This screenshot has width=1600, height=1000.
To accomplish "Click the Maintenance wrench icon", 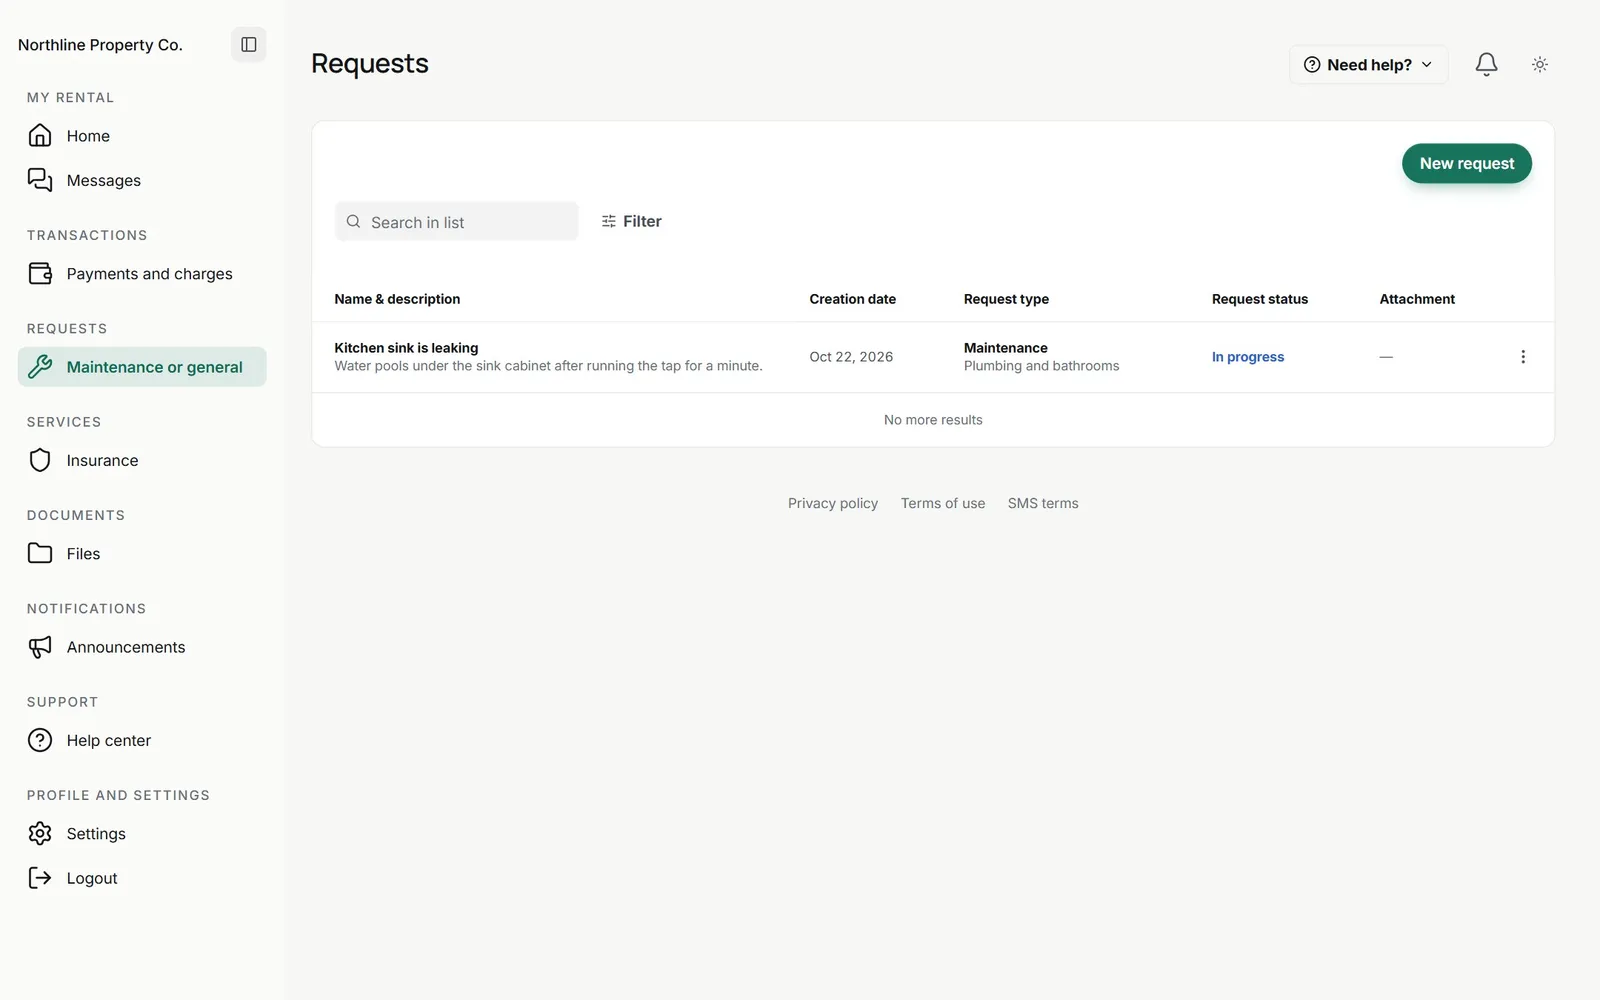I will pos(40,367).
